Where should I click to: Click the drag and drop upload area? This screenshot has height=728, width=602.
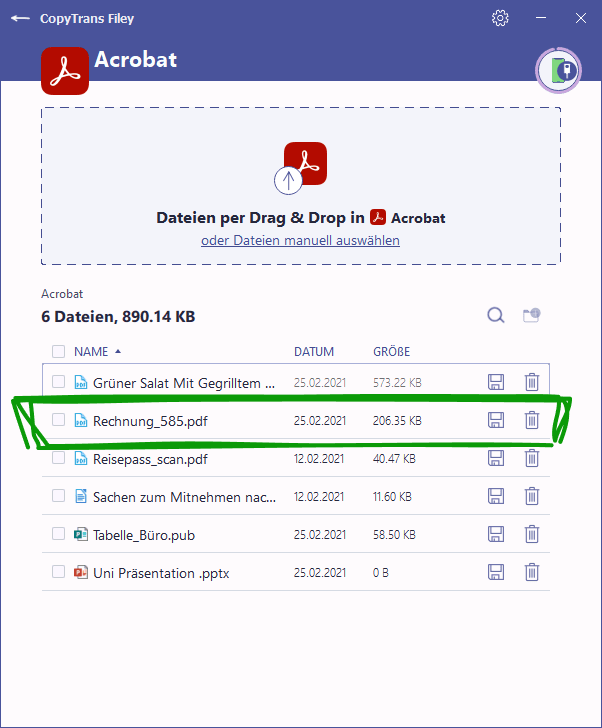301,186
